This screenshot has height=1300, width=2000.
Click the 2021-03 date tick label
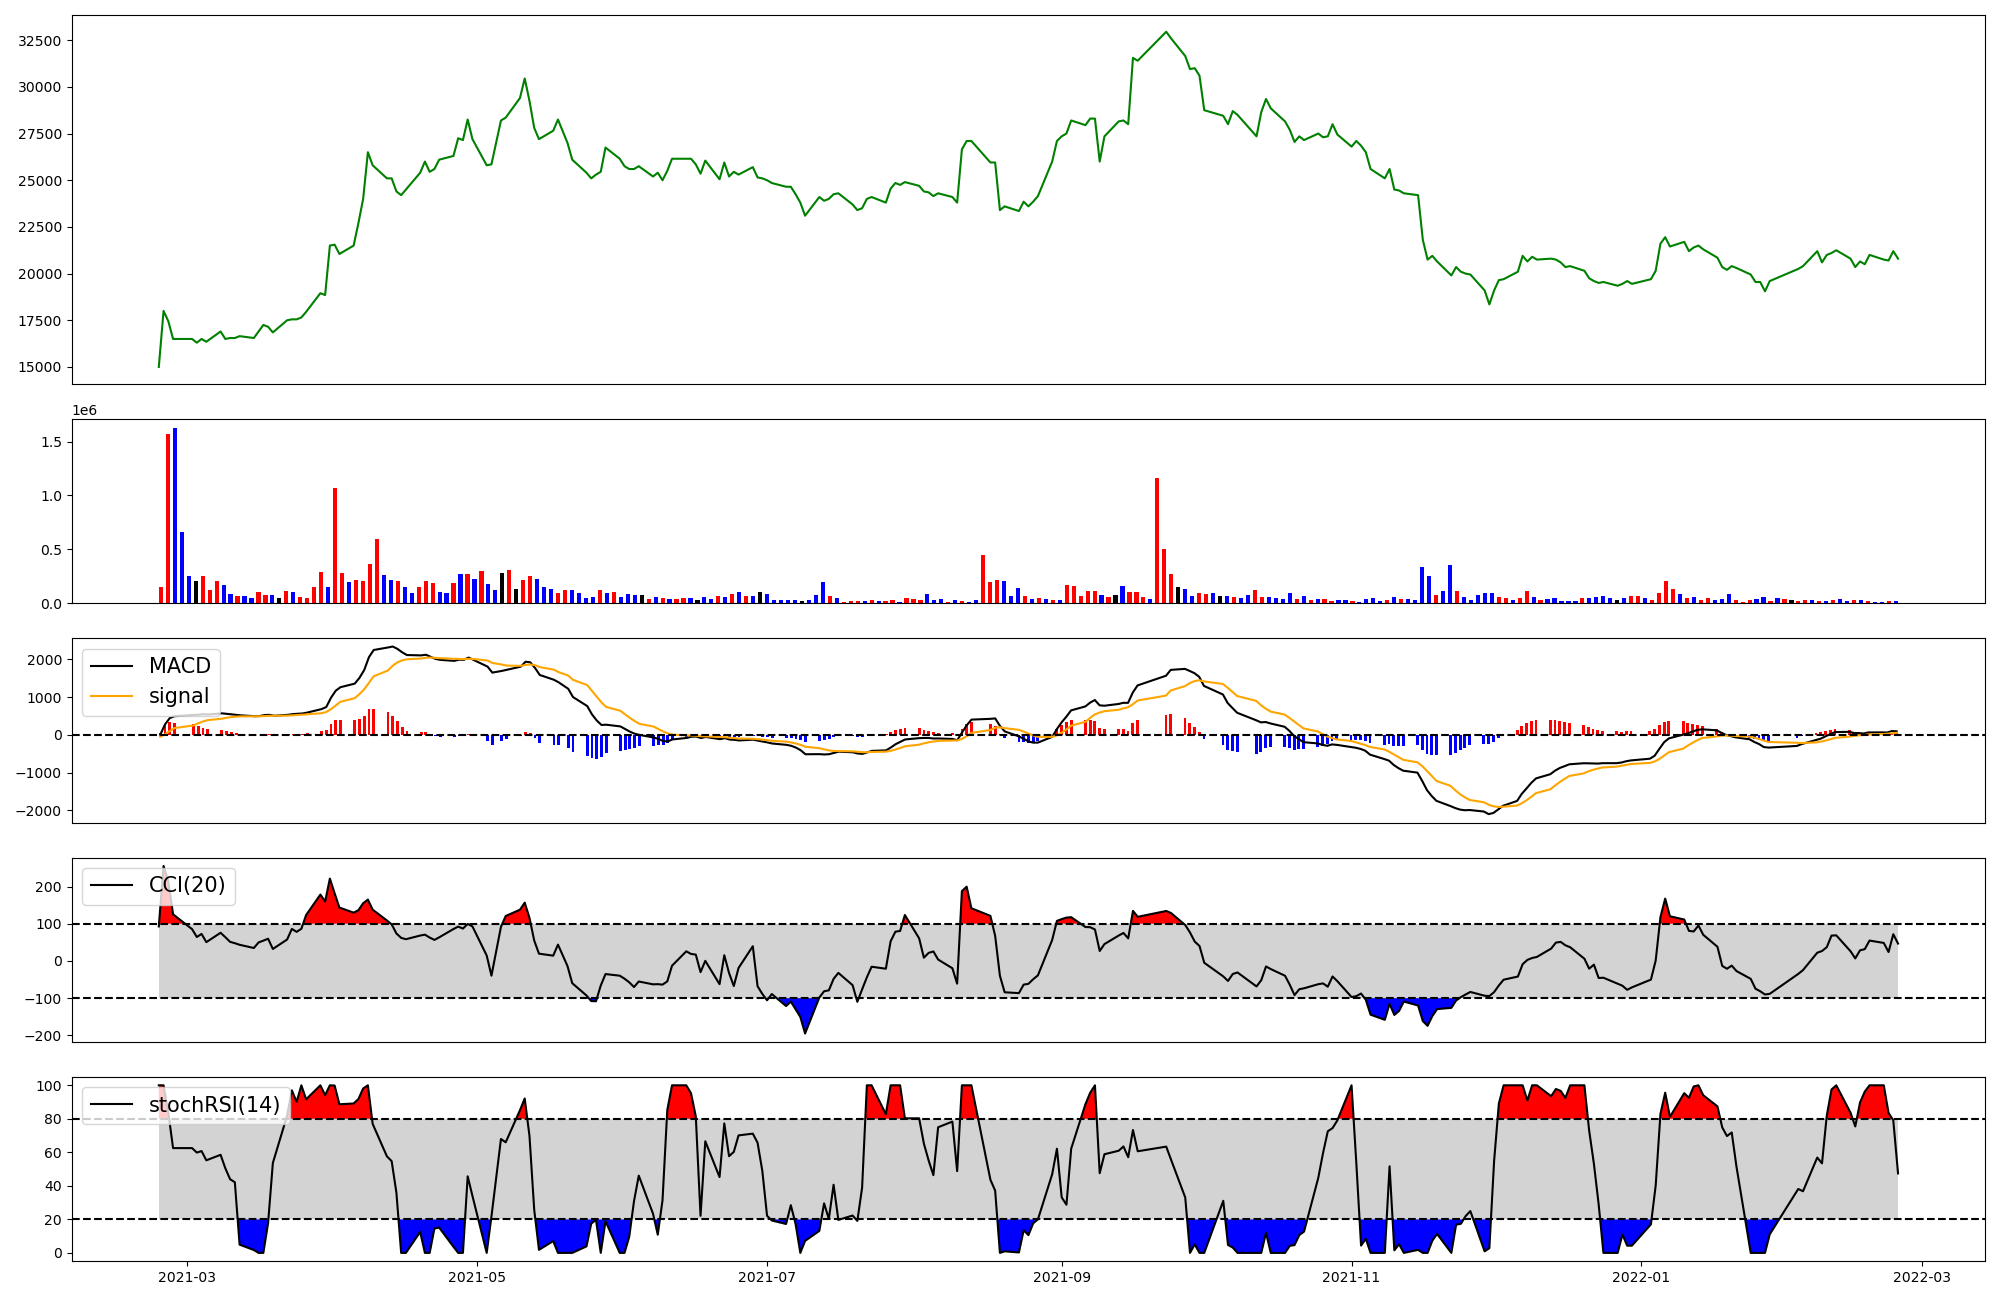[187, 1277]
